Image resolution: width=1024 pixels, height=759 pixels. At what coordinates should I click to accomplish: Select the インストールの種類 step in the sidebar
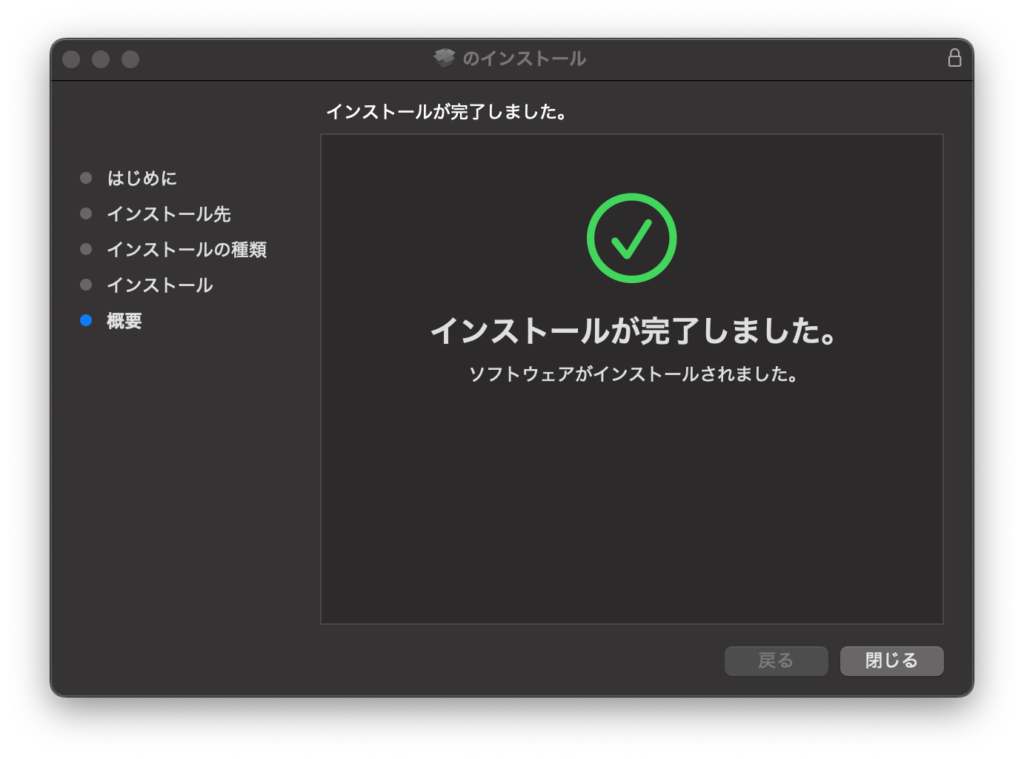186,249
